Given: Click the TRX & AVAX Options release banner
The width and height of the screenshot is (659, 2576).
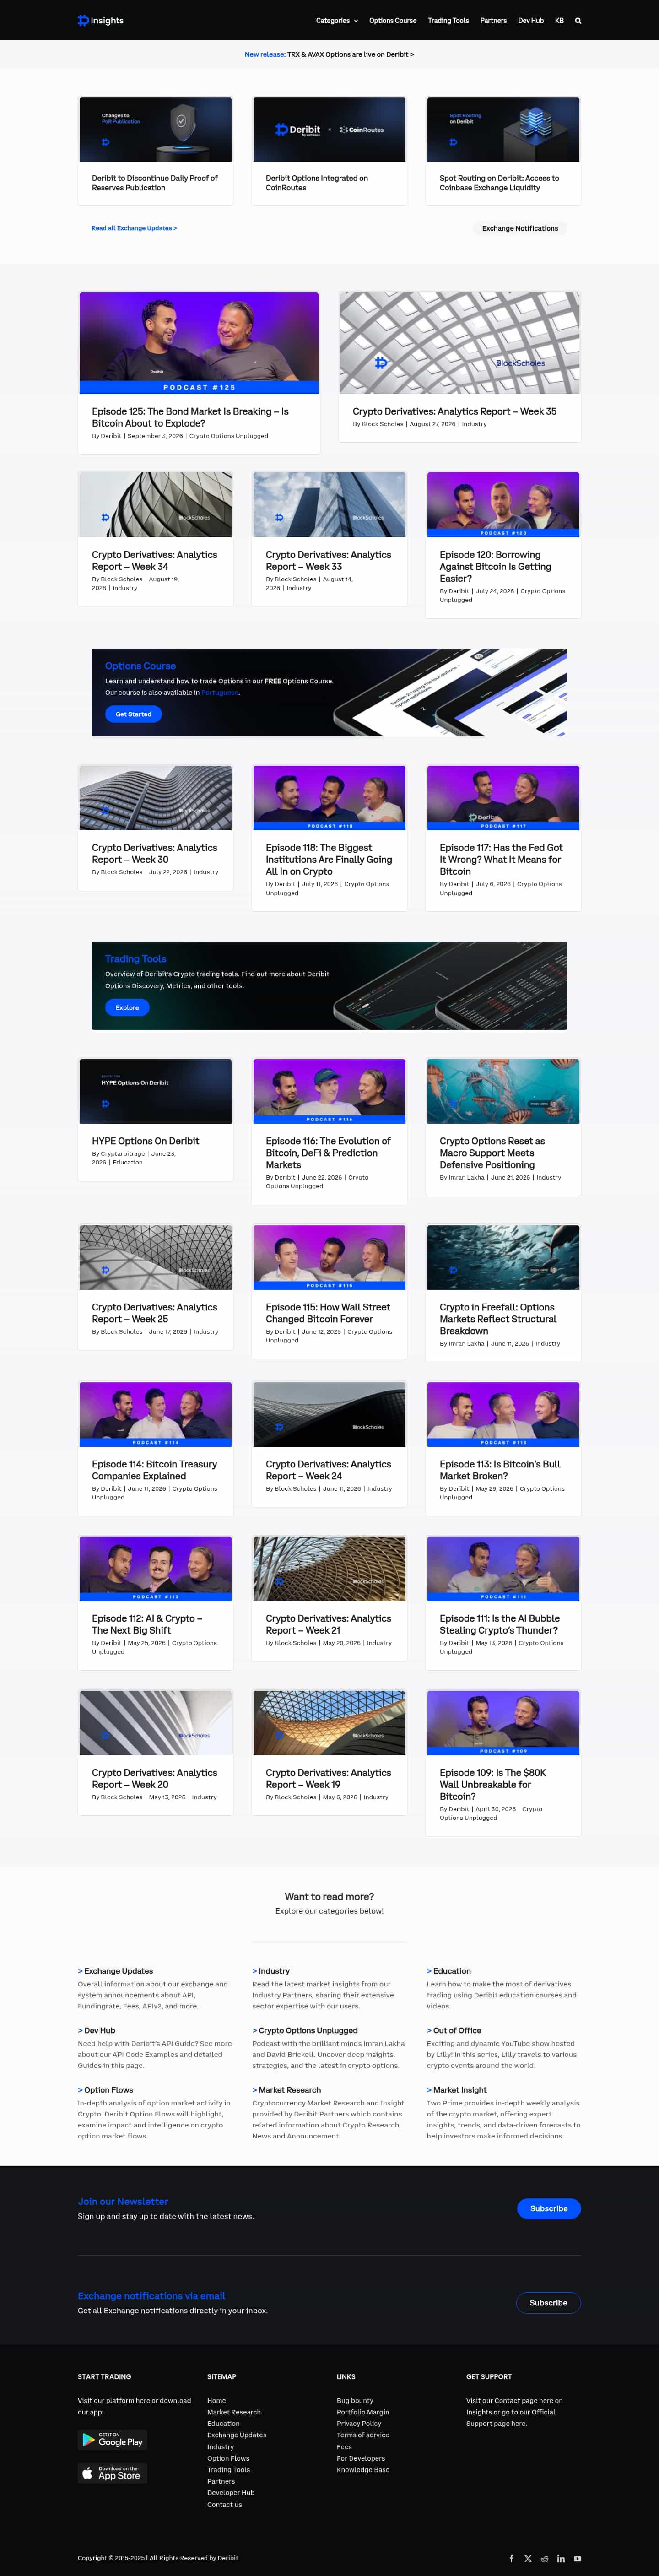Looking at the screenshot, I should coord(329,54).
